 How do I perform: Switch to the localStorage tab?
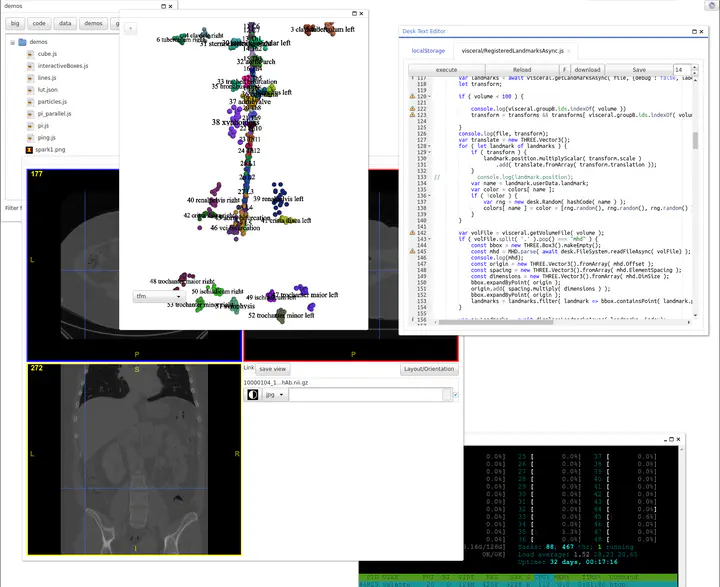click(x=427, y=50)
